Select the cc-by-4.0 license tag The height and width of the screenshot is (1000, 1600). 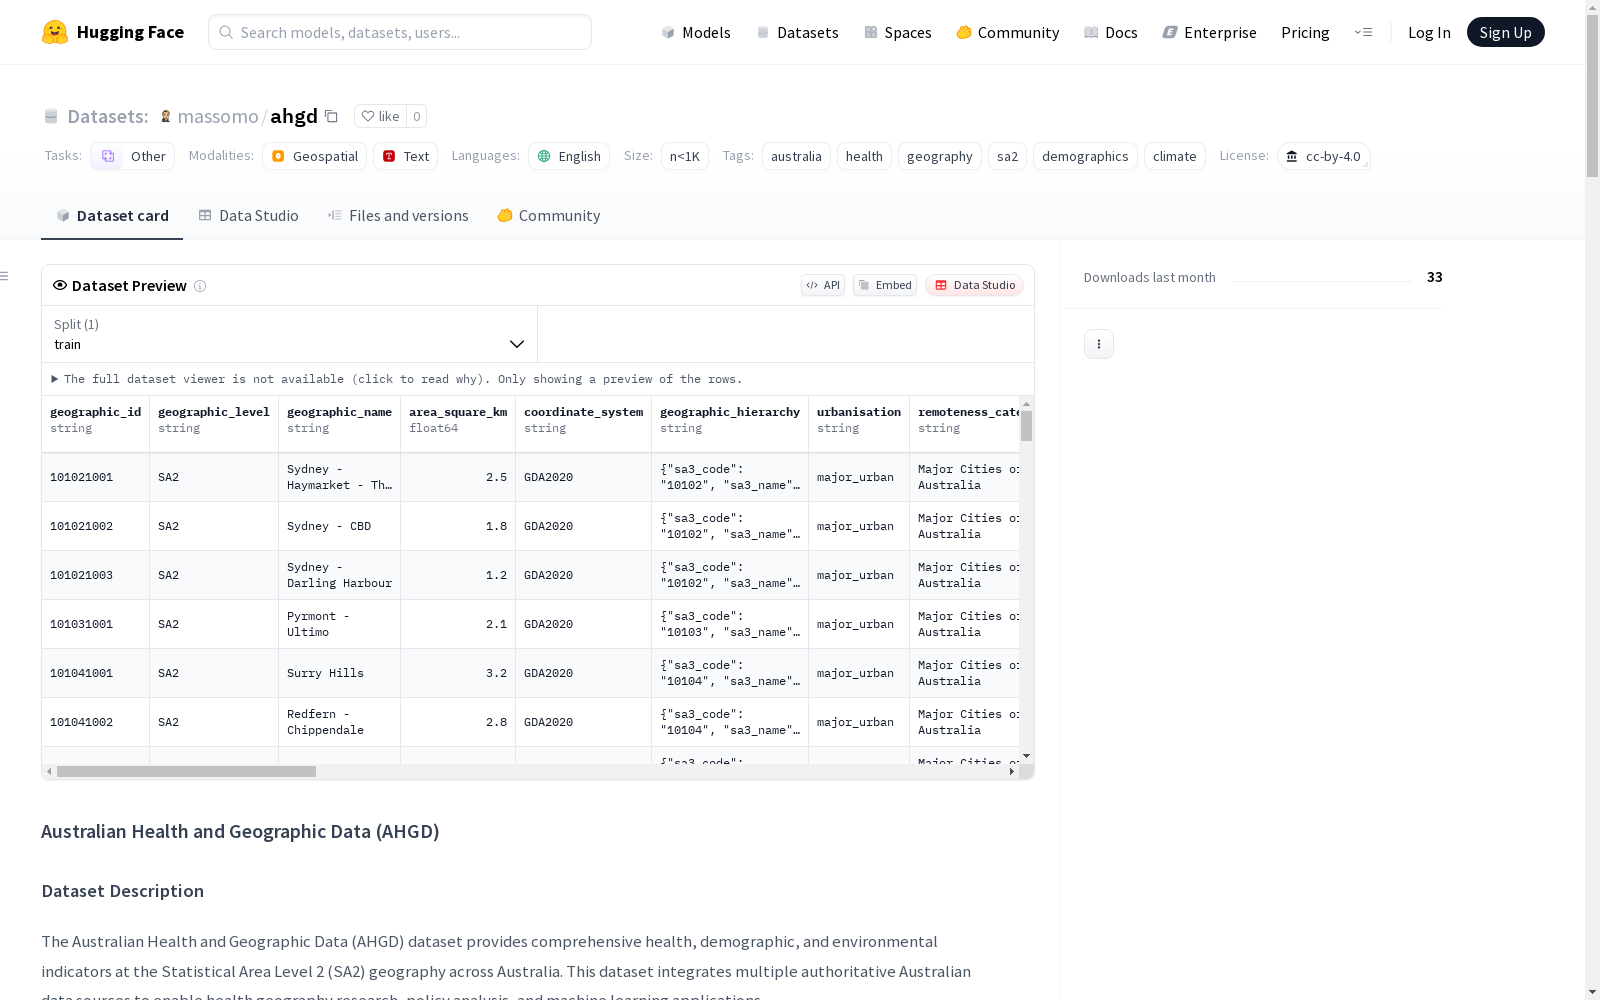click(x=1324, y=156)
